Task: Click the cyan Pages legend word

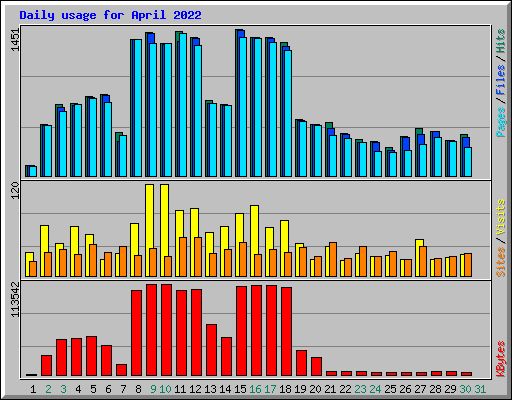Action: point(500,122)
